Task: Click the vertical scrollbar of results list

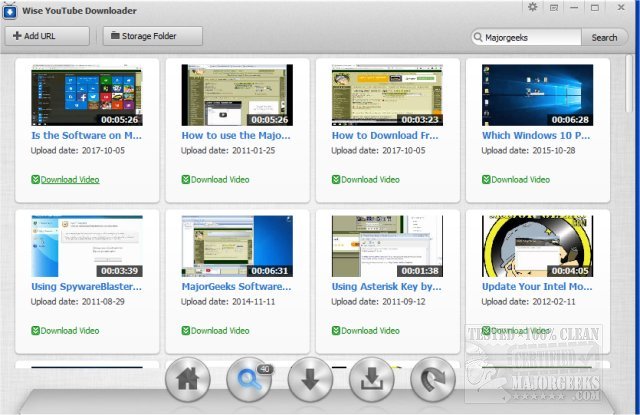Action: pyautogui.click(x=629, y=84)
